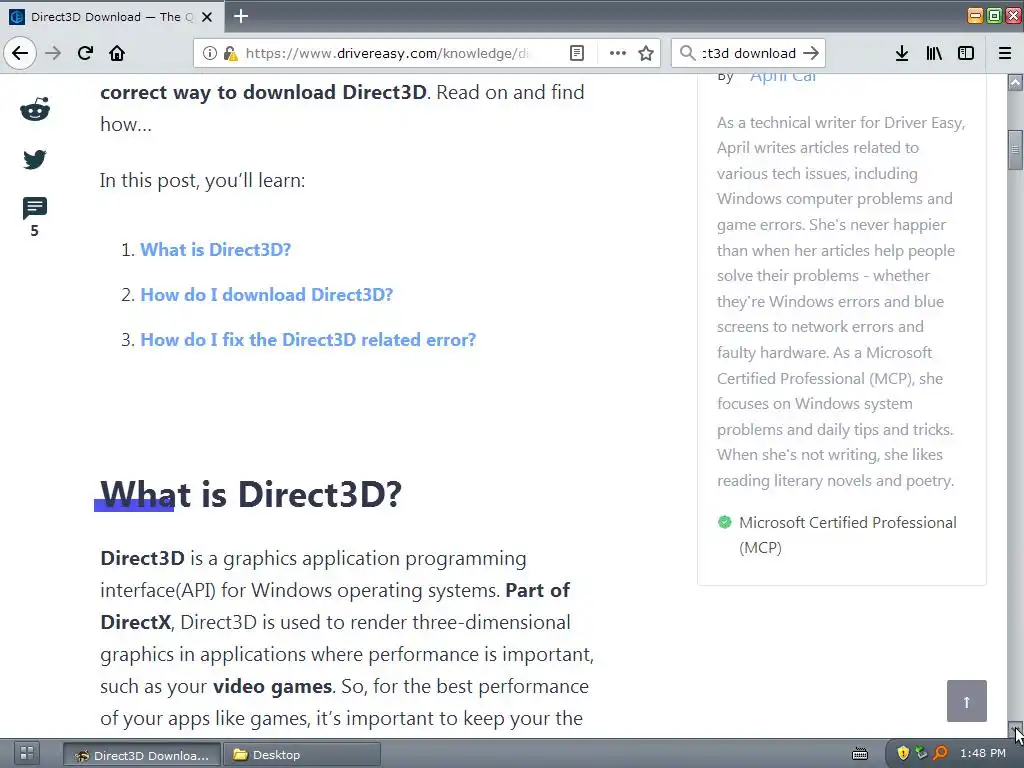
Task: Switch to Desktop taskbar item
Action: [x=302, y=755]
